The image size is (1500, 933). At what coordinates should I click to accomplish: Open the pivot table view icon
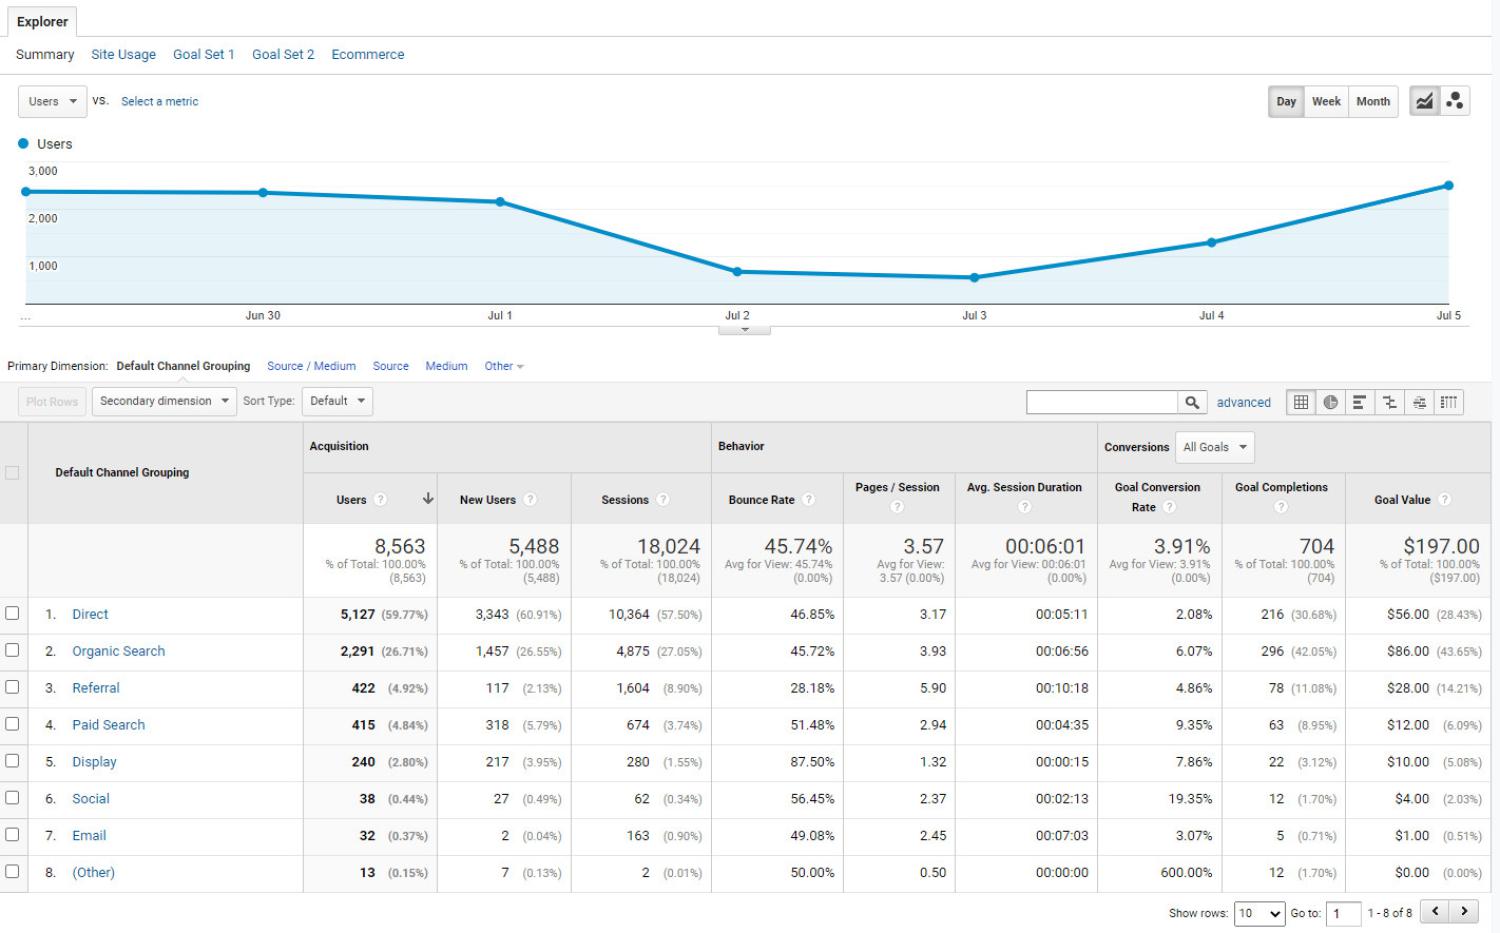(x=1448, y=402)
